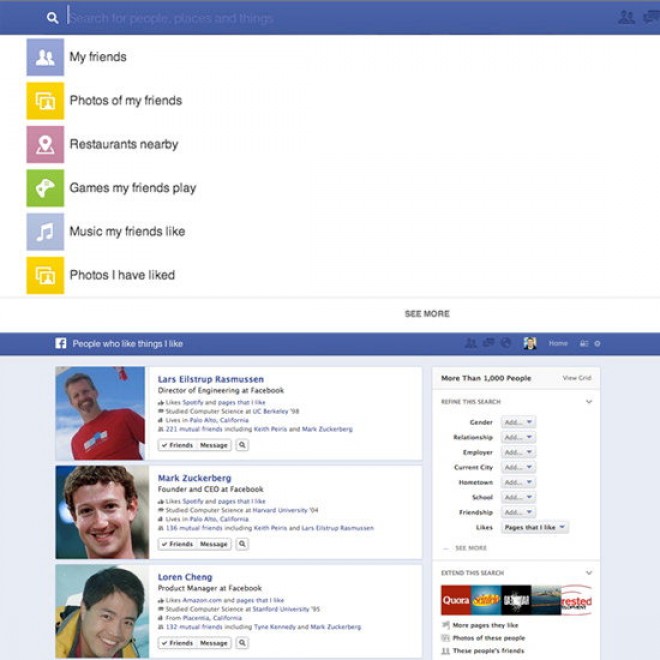Viewport: 660px width, 660px height.
Task: Toggle Friends button for Mark Zuckerberg
Action: (177, 544)
